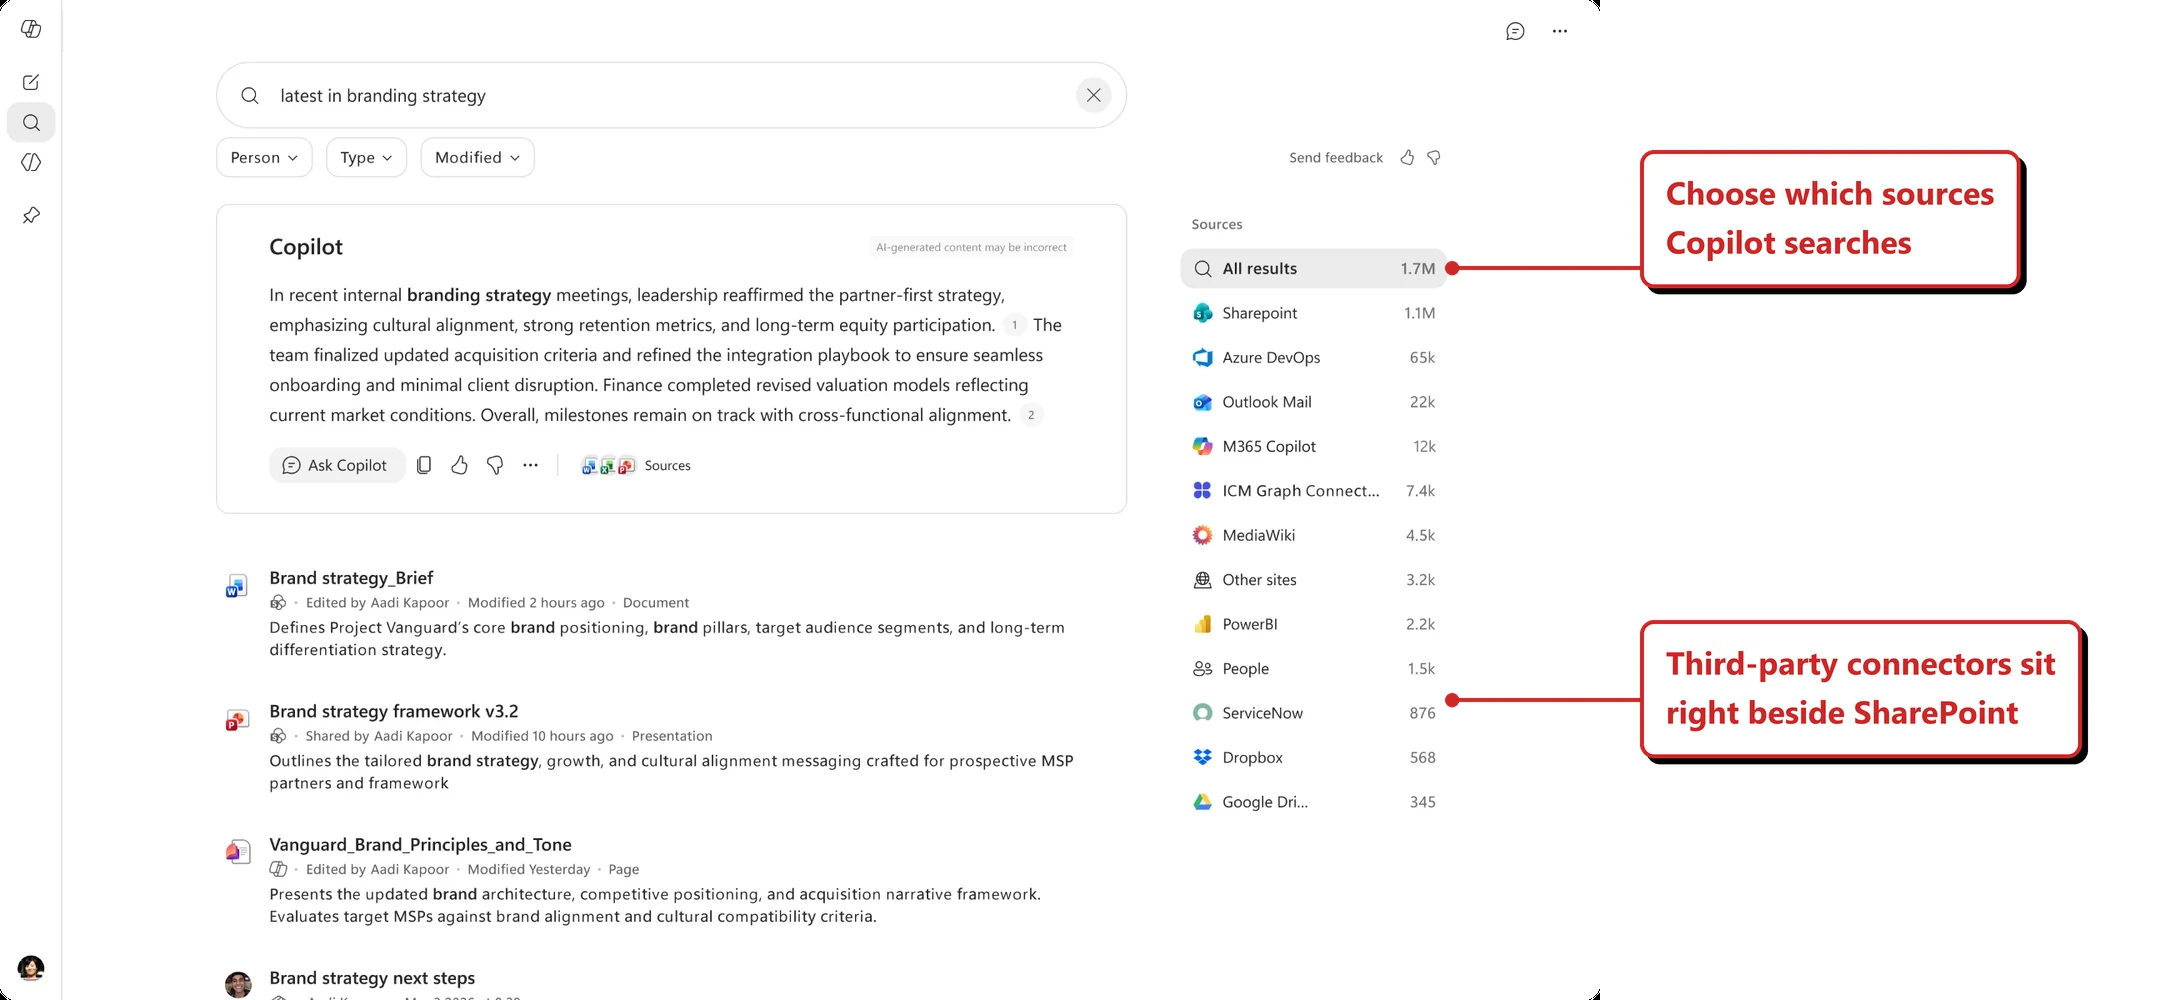Open Brand strategy next steps result
This screenshot has width=2170, height=1000.
point(372,978)
